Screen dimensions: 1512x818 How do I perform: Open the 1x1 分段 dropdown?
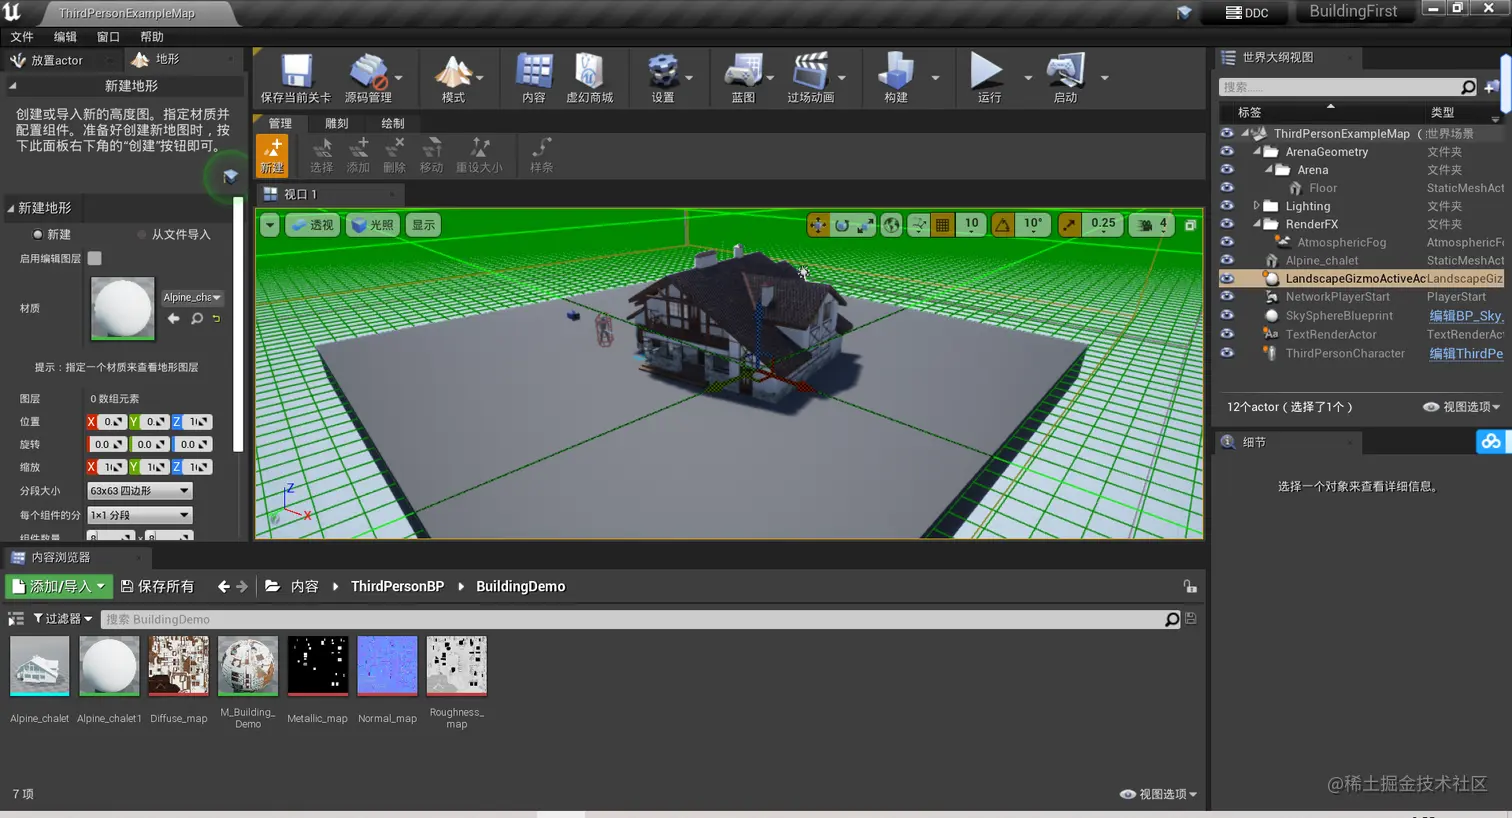pyautogui.click(x=139, y=515)
